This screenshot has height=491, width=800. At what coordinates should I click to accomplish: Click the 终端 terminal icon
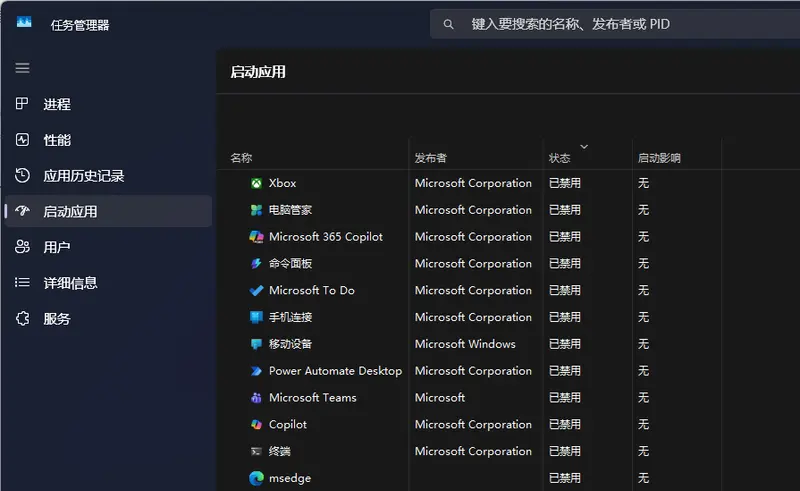click(x=256, y=451)
